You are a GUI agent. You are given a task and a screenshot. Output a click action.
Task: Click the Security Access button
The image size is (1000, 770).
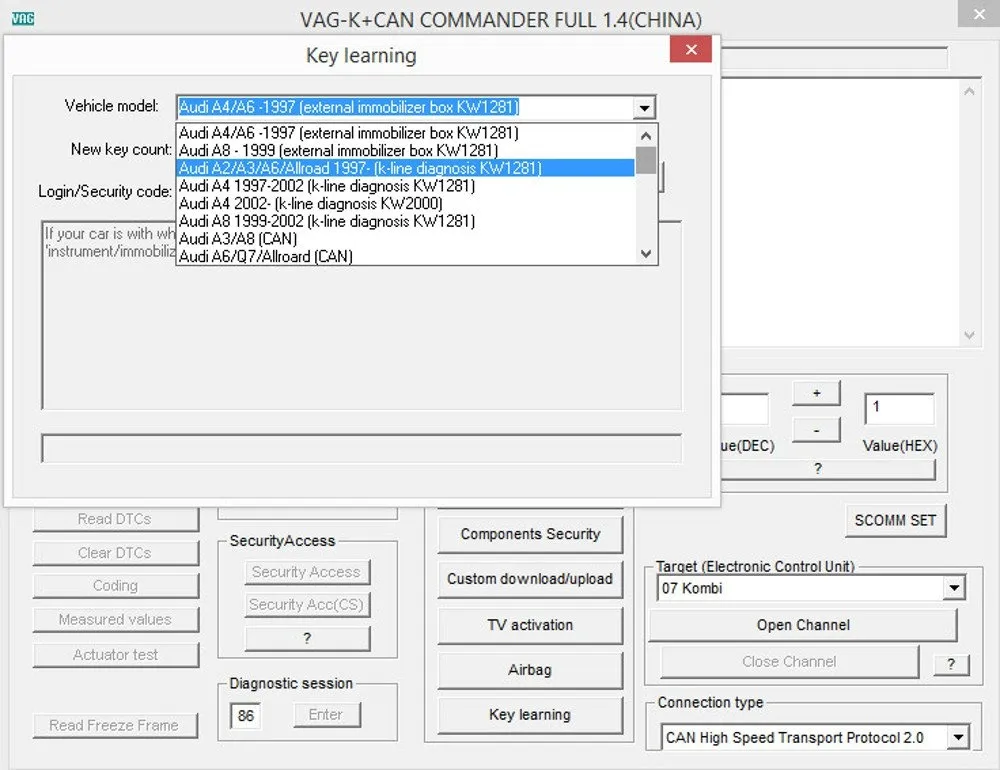point(307,572)
